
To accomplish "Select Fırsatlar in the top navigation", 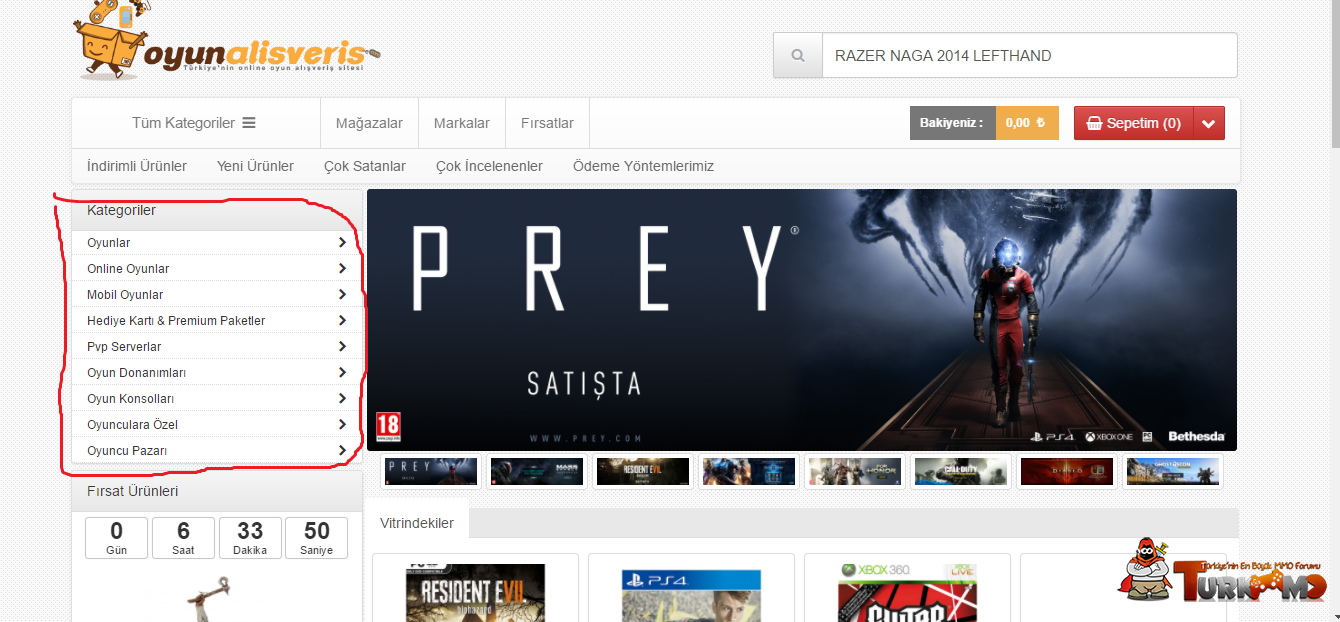I will [x=547, y=123].
